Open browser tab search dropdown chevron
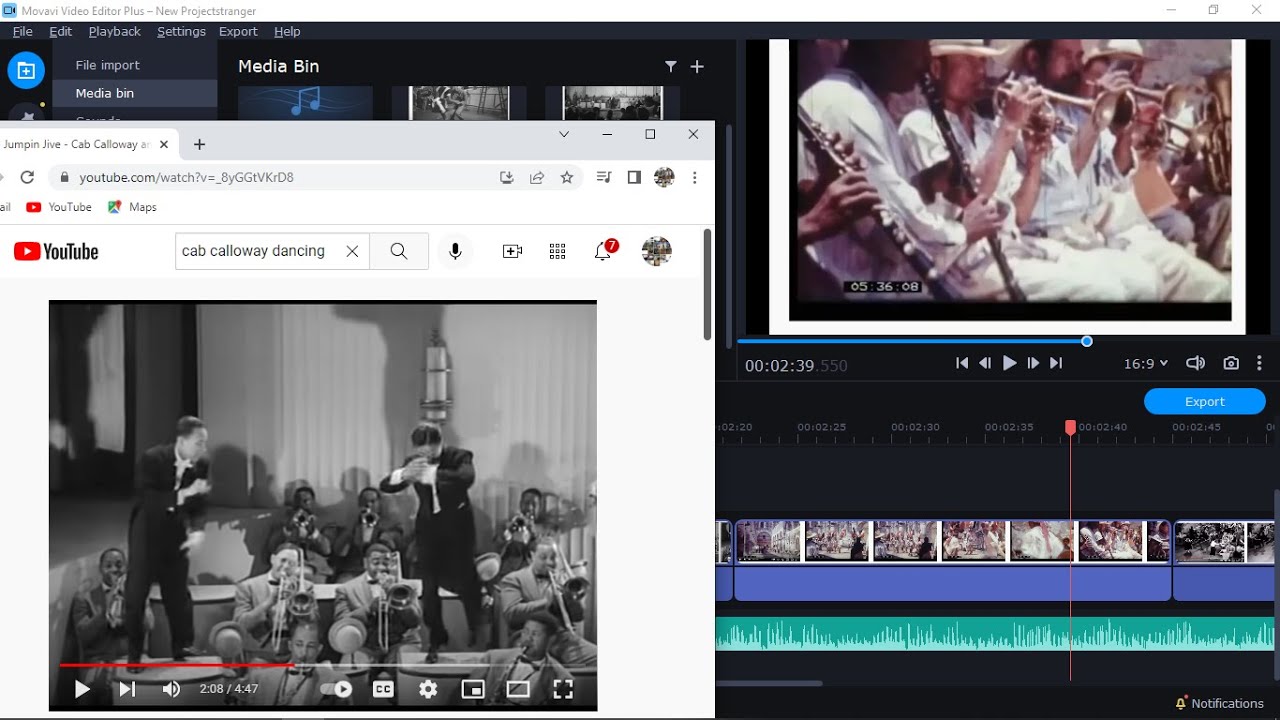 [564, 134]
